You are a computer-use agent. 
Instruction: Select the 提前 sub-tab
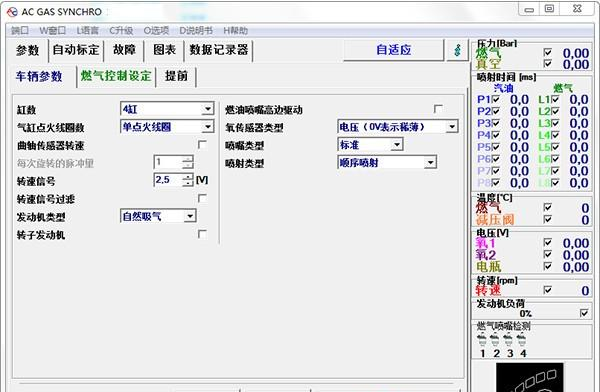click(176, 76)
